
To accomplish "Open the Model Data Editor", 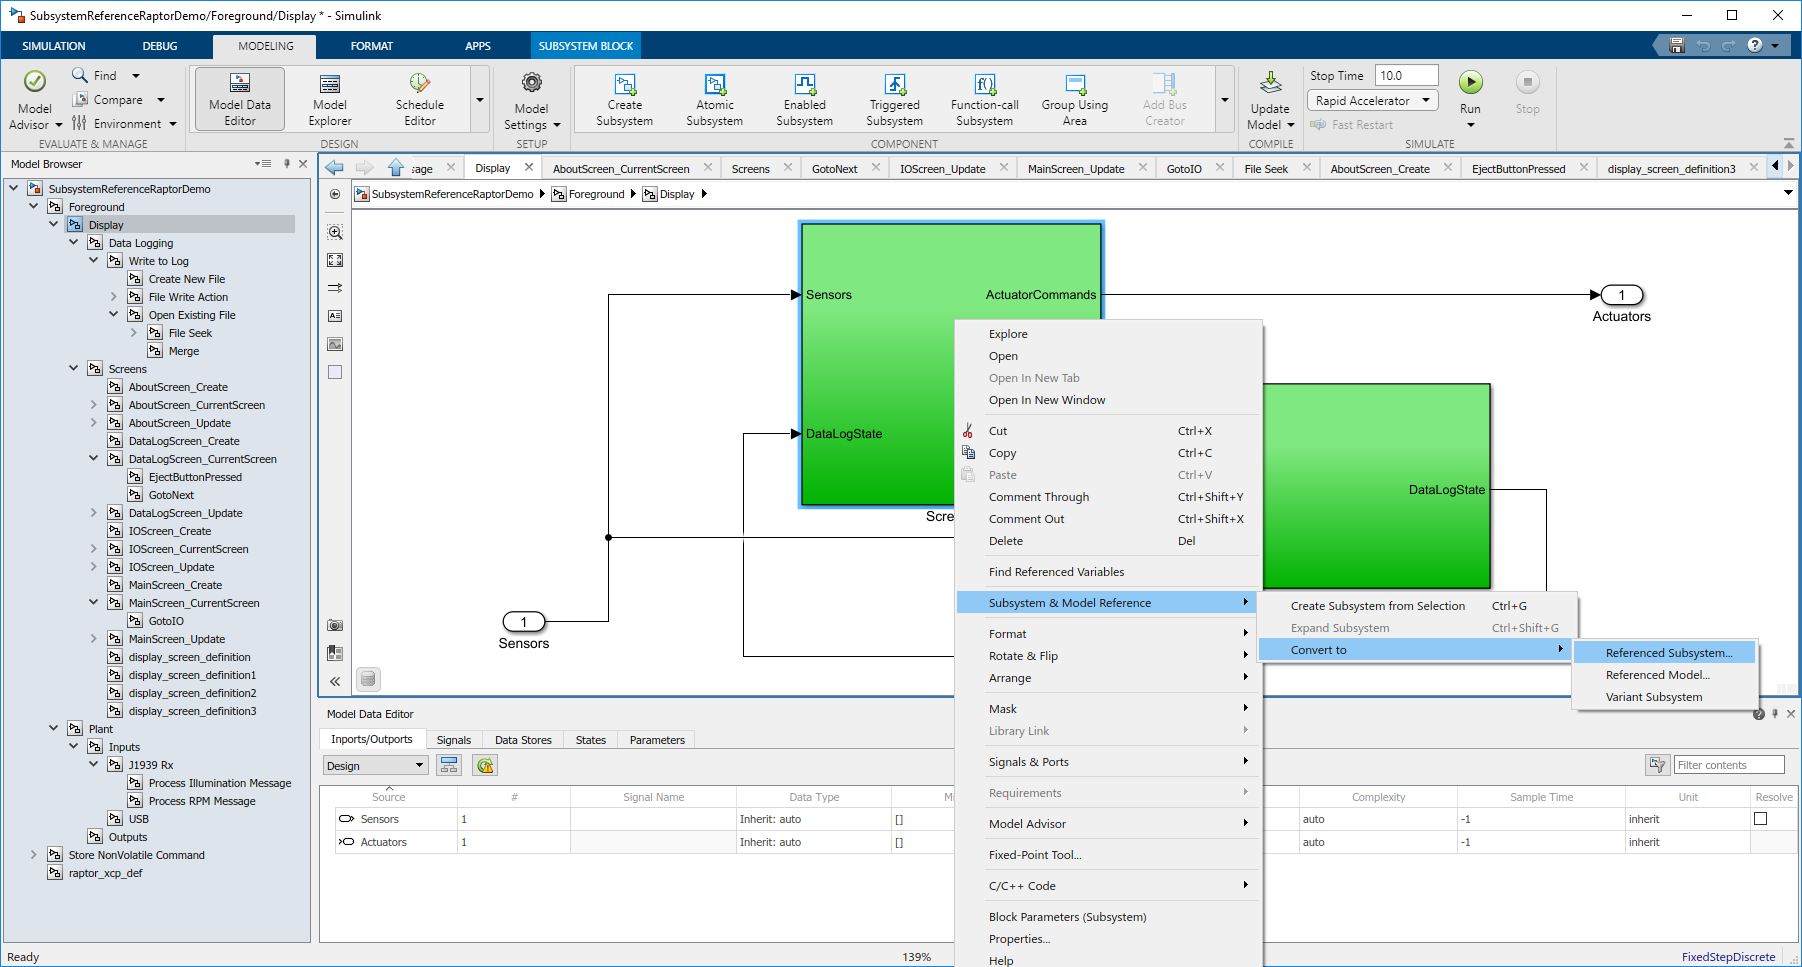I will click(x=240, y=100).
